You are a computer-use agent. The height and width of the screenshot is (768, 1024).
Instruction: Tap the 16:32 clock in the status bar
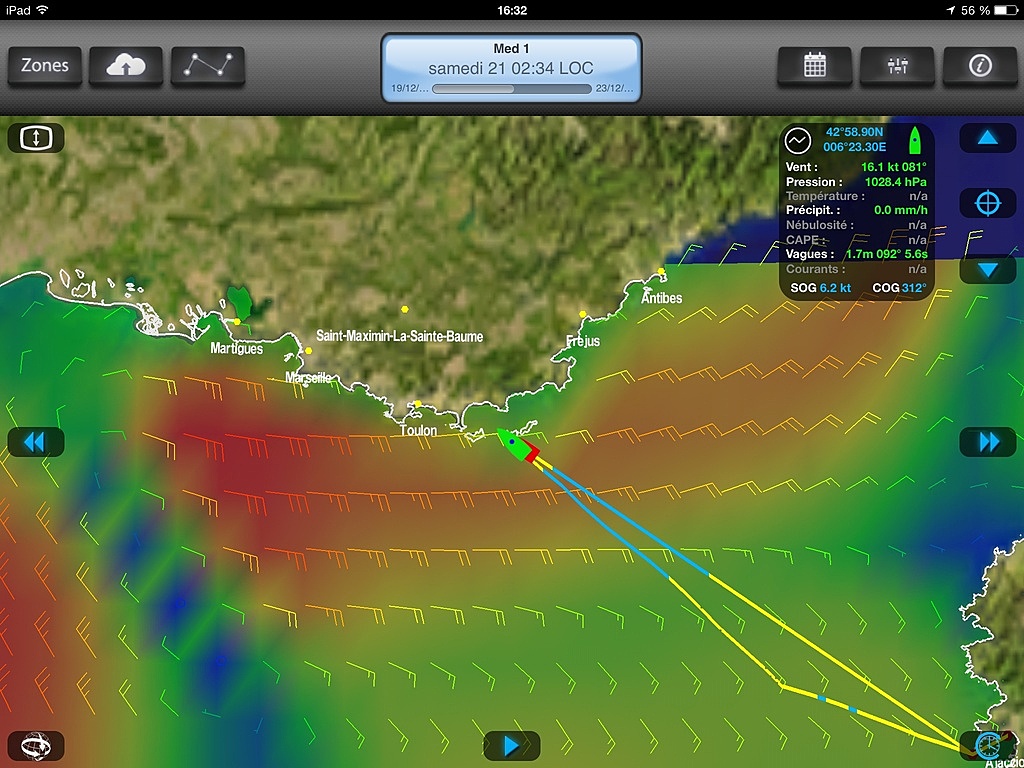tap(511, 10)
